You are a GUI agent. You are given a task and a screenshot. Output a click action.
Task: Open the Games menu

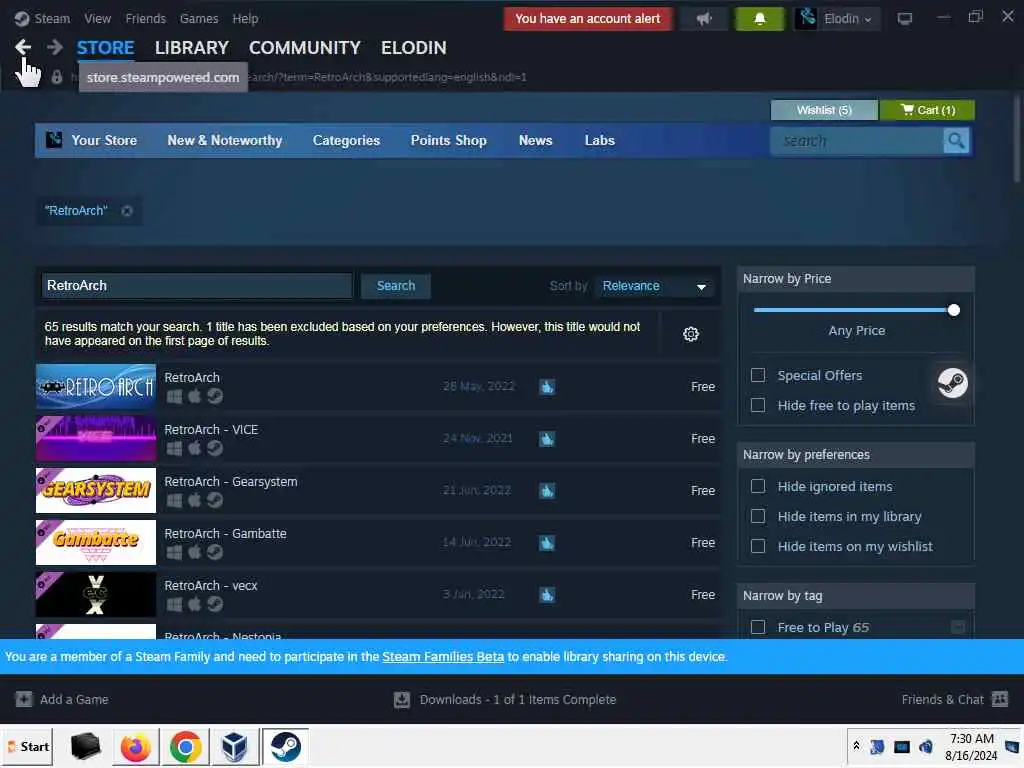[x=199, y=19]
